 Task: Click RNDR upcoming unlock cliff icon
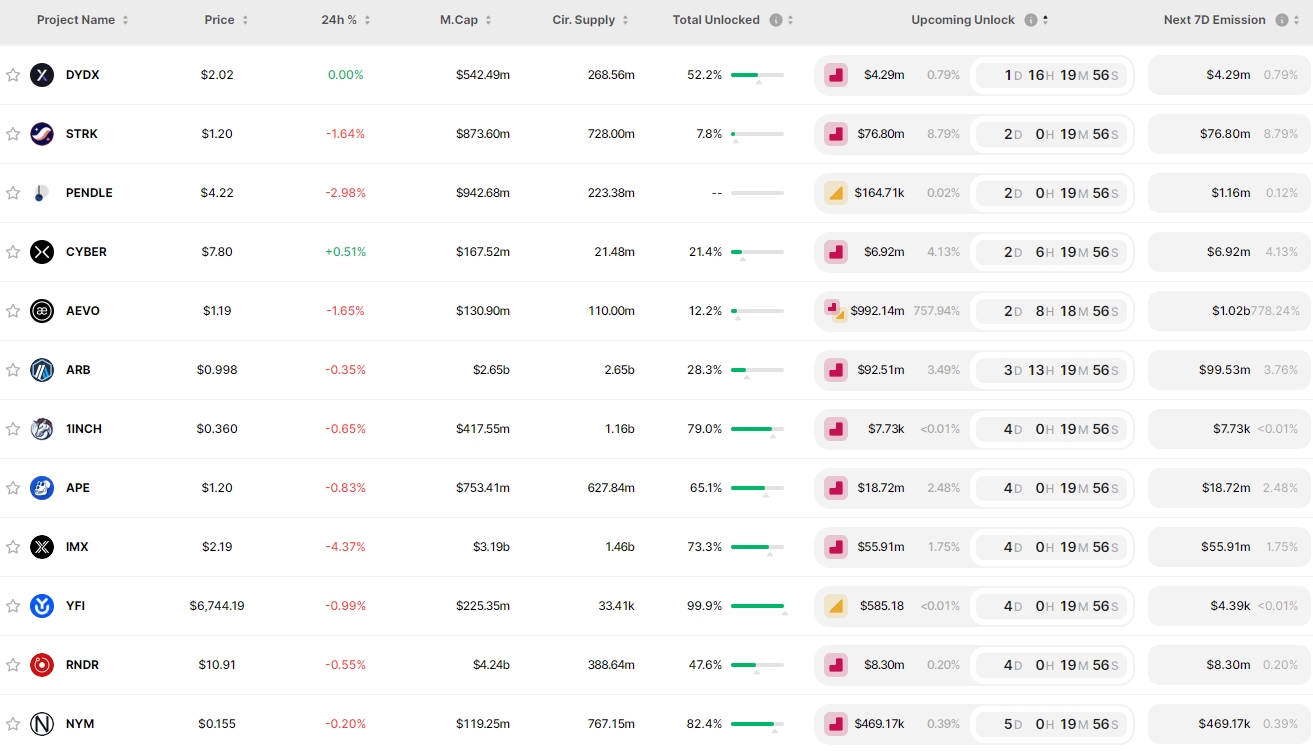[836, 665]
